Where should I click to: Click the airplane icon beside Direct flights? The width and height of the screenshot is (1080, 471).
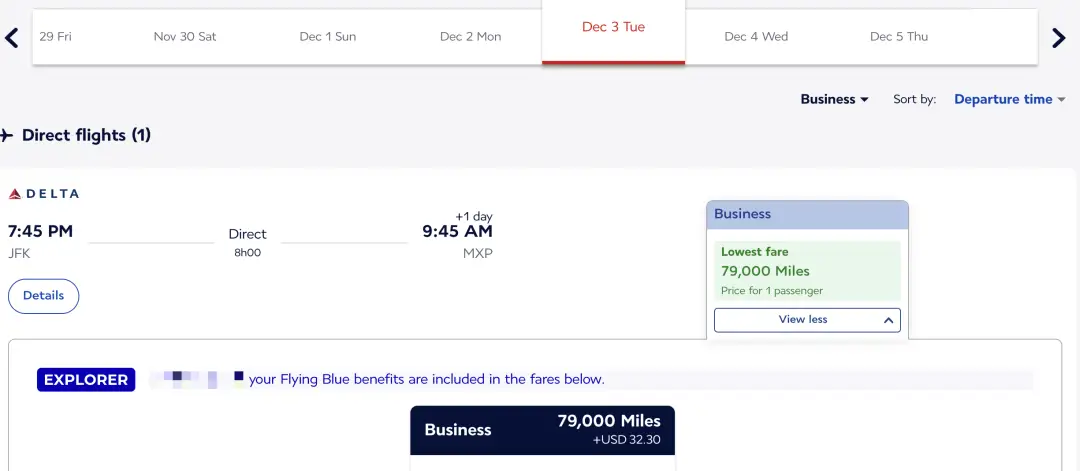click(7, 135)
